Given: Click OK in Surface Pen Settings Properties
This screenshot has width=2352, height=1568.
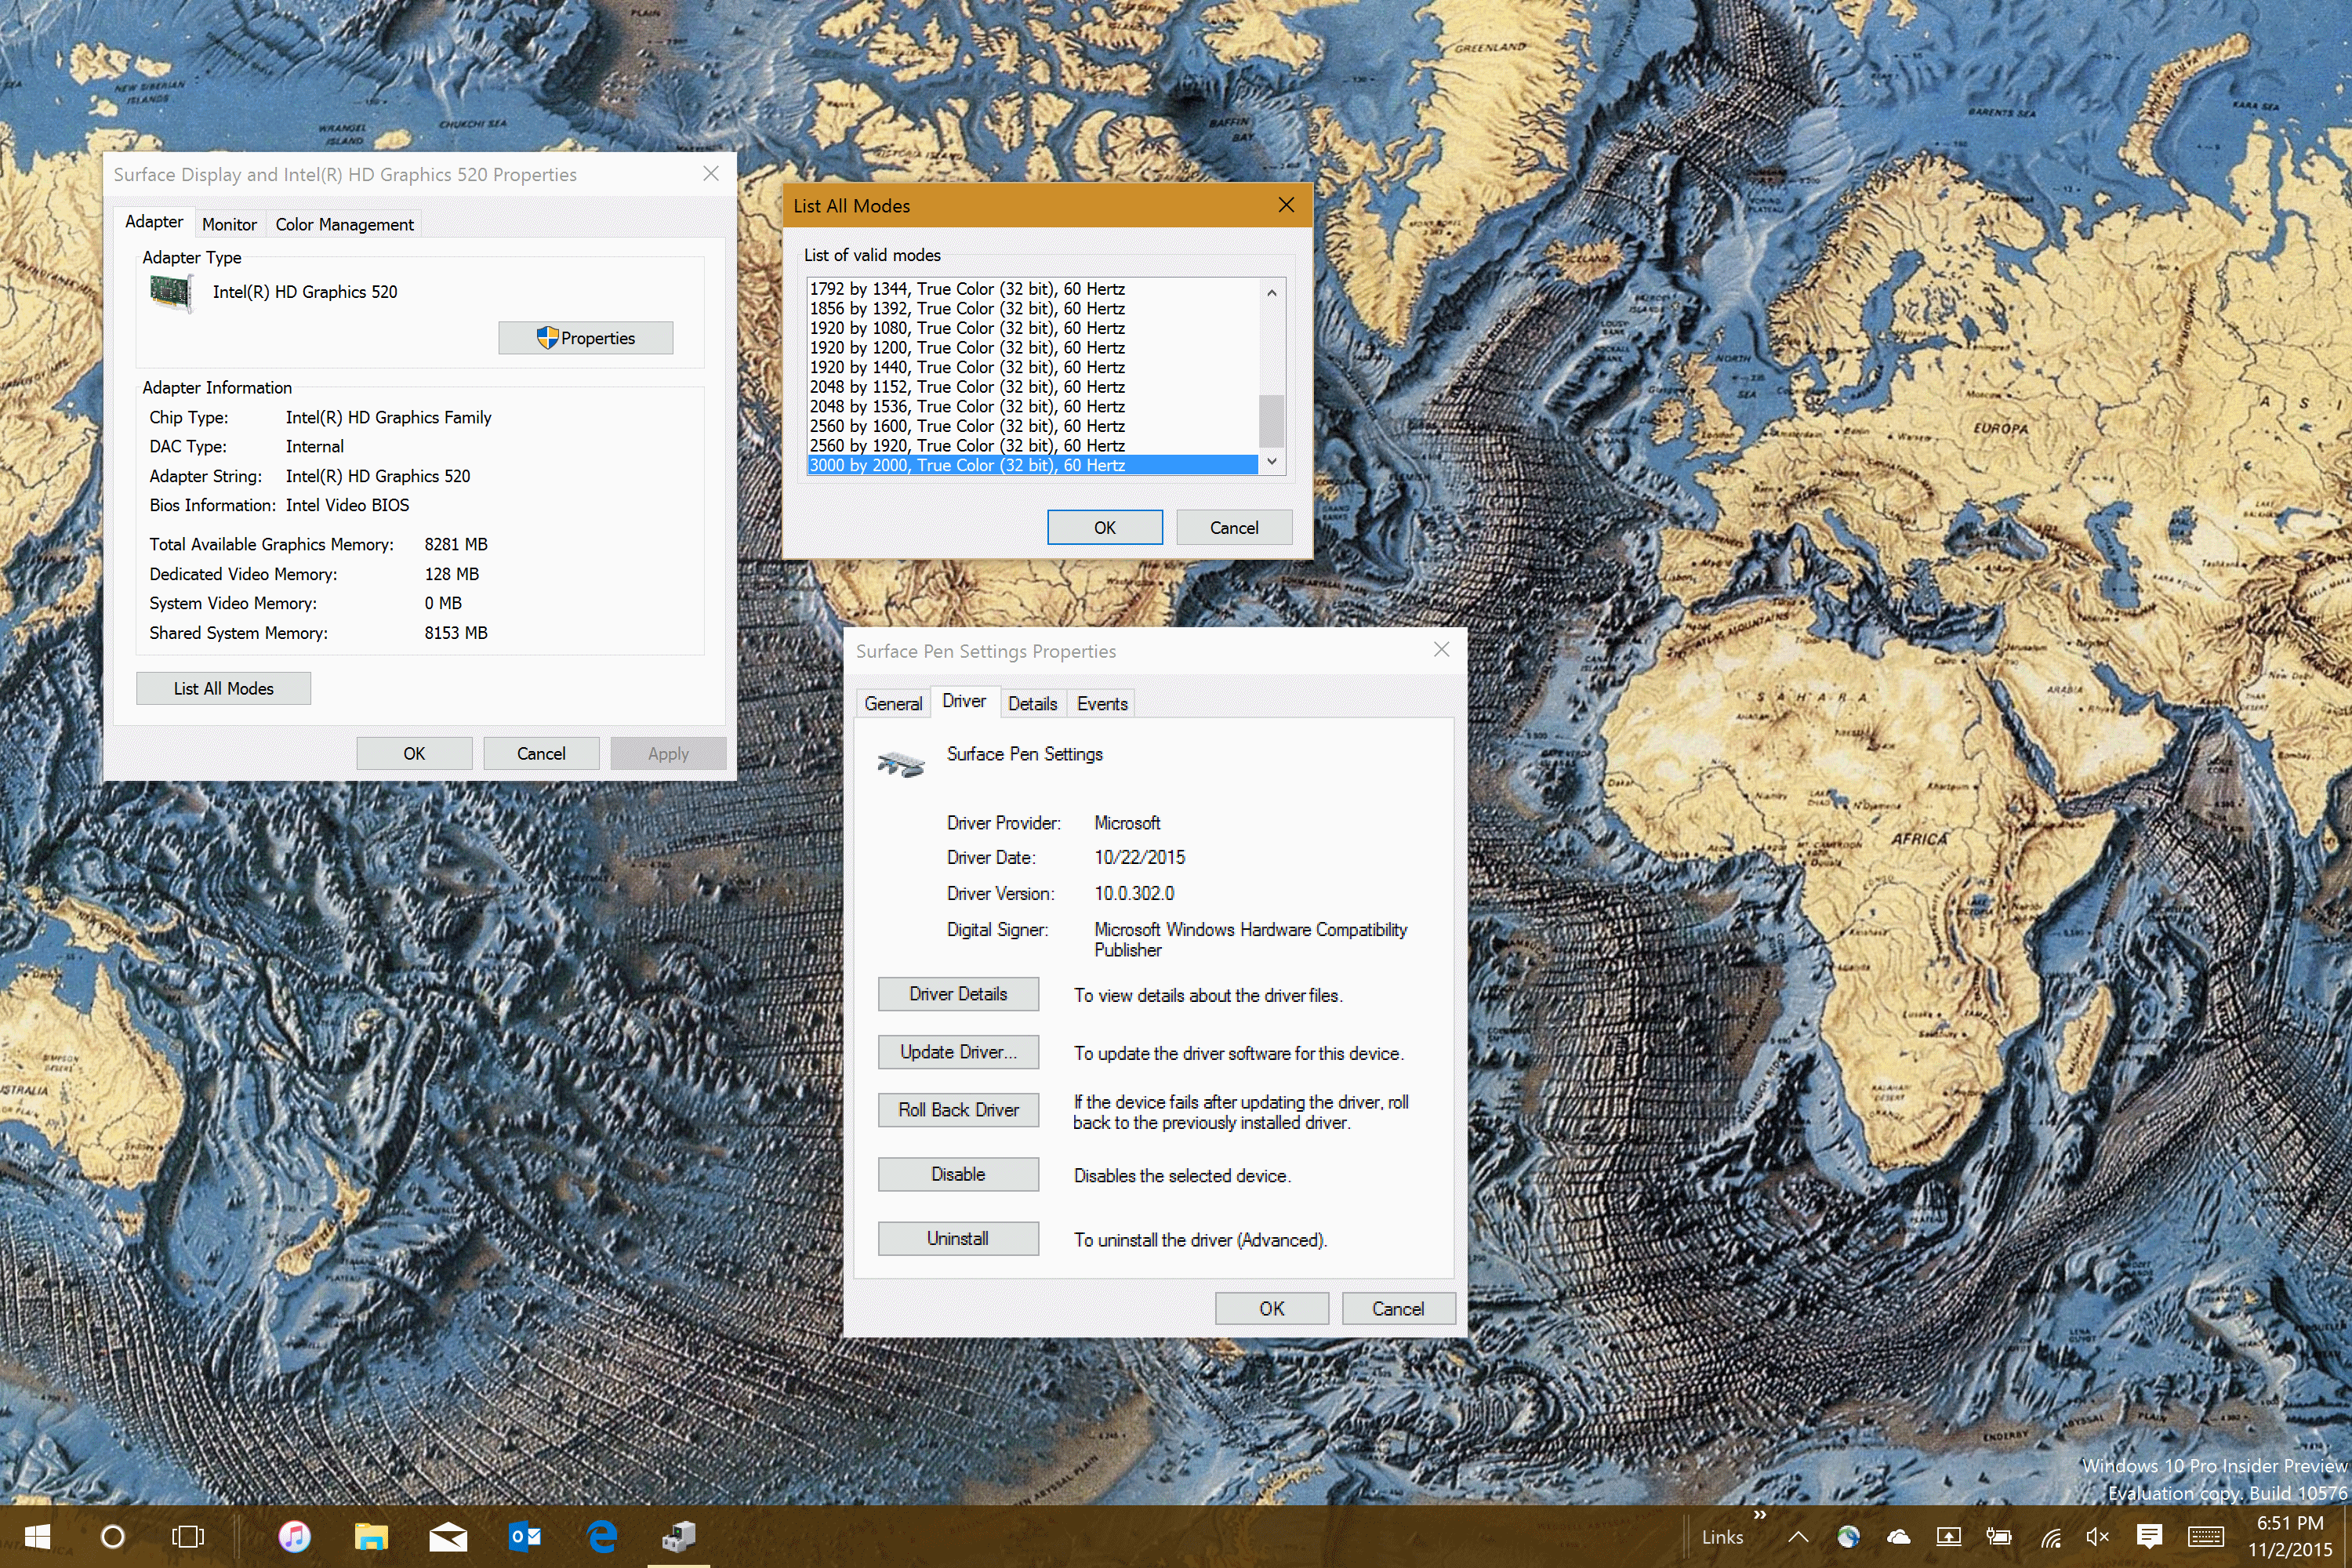Looking at the screenshot, I should click(1272, 1308).
